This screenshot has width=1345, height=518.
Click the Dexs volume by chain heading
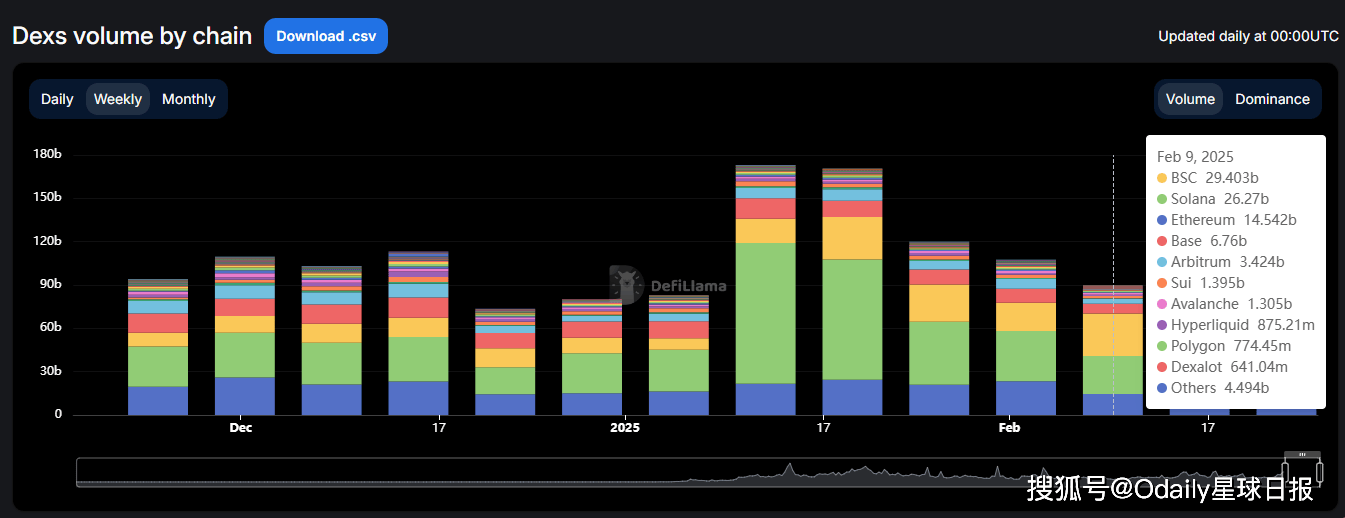tap(132, 36)
